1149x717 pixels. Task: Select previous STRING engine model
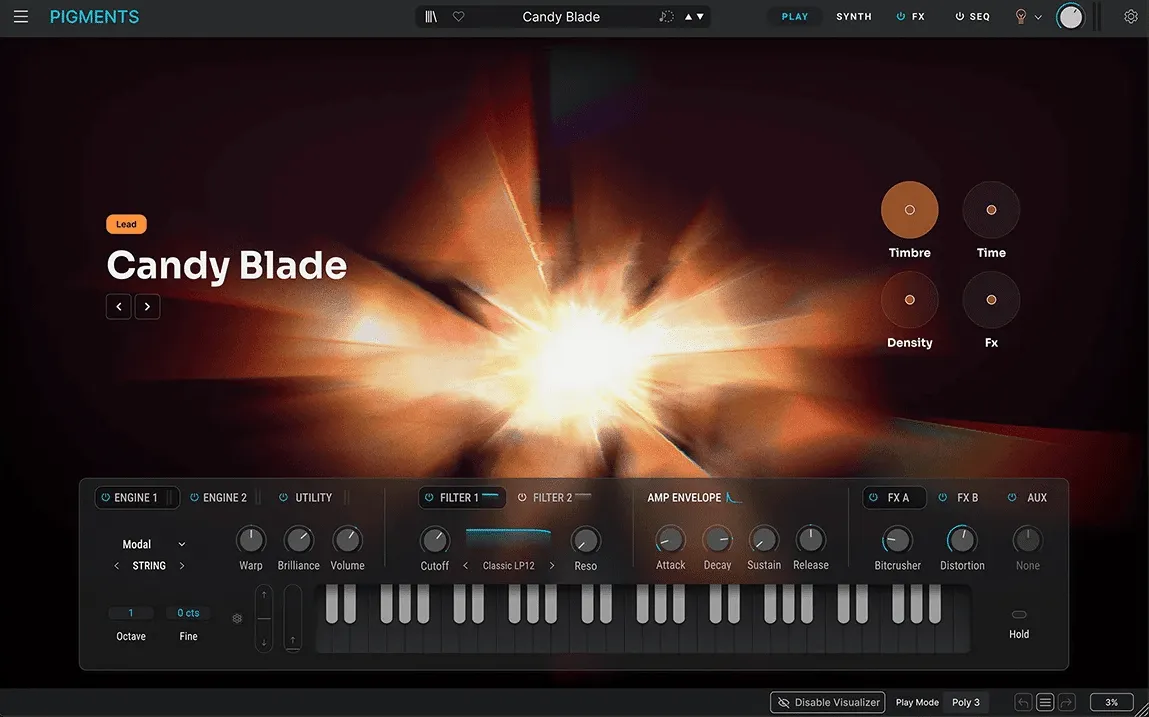pos(117,566)
